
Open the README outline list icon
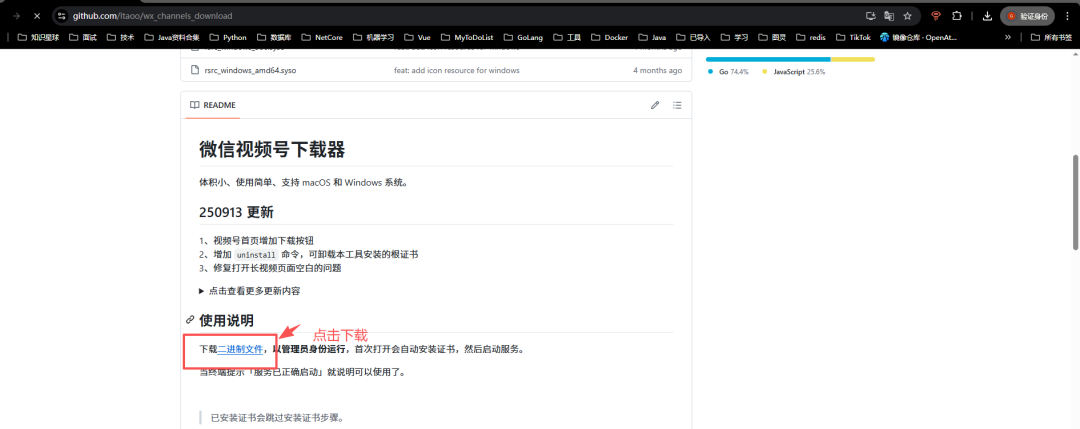tap(677, 105)
